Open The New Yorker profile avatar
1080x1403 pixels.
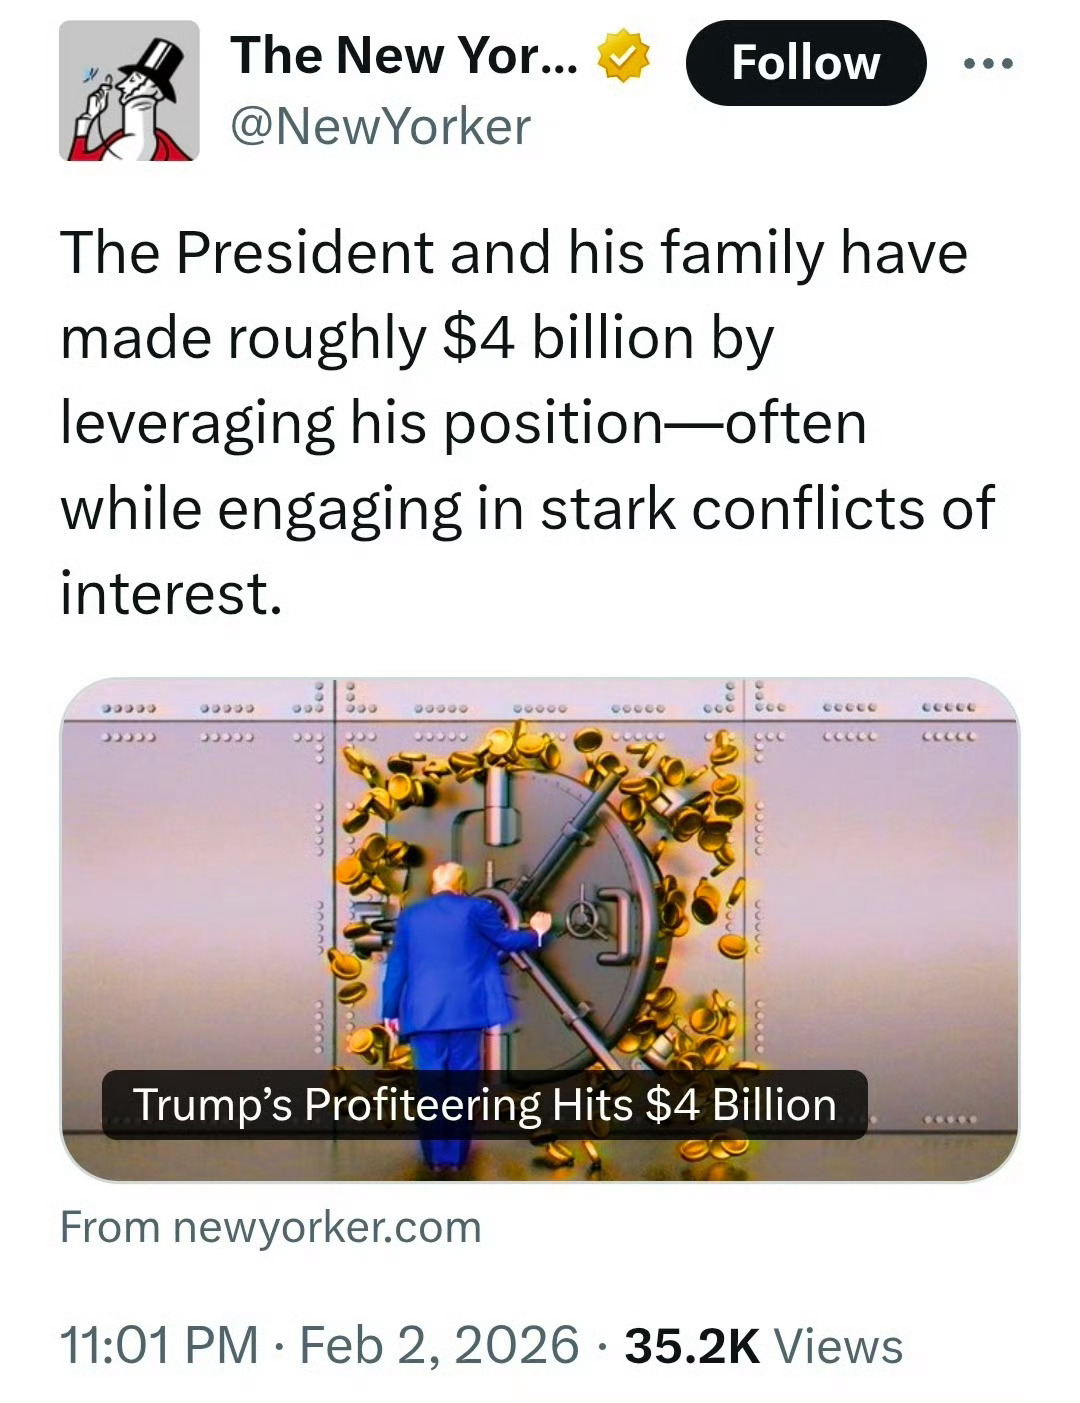pos(129,91)
